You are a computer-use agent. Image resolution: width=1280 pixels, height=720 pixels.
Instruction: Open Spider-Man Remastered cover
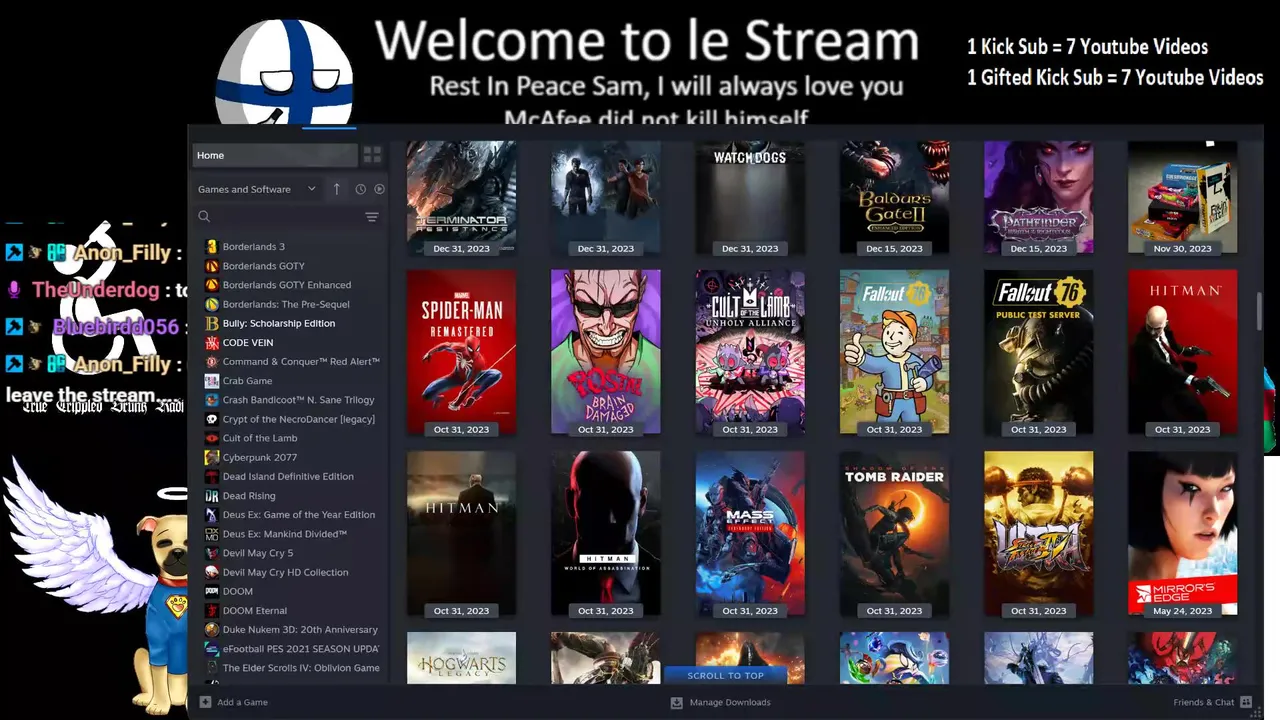[x=461, y=352]
